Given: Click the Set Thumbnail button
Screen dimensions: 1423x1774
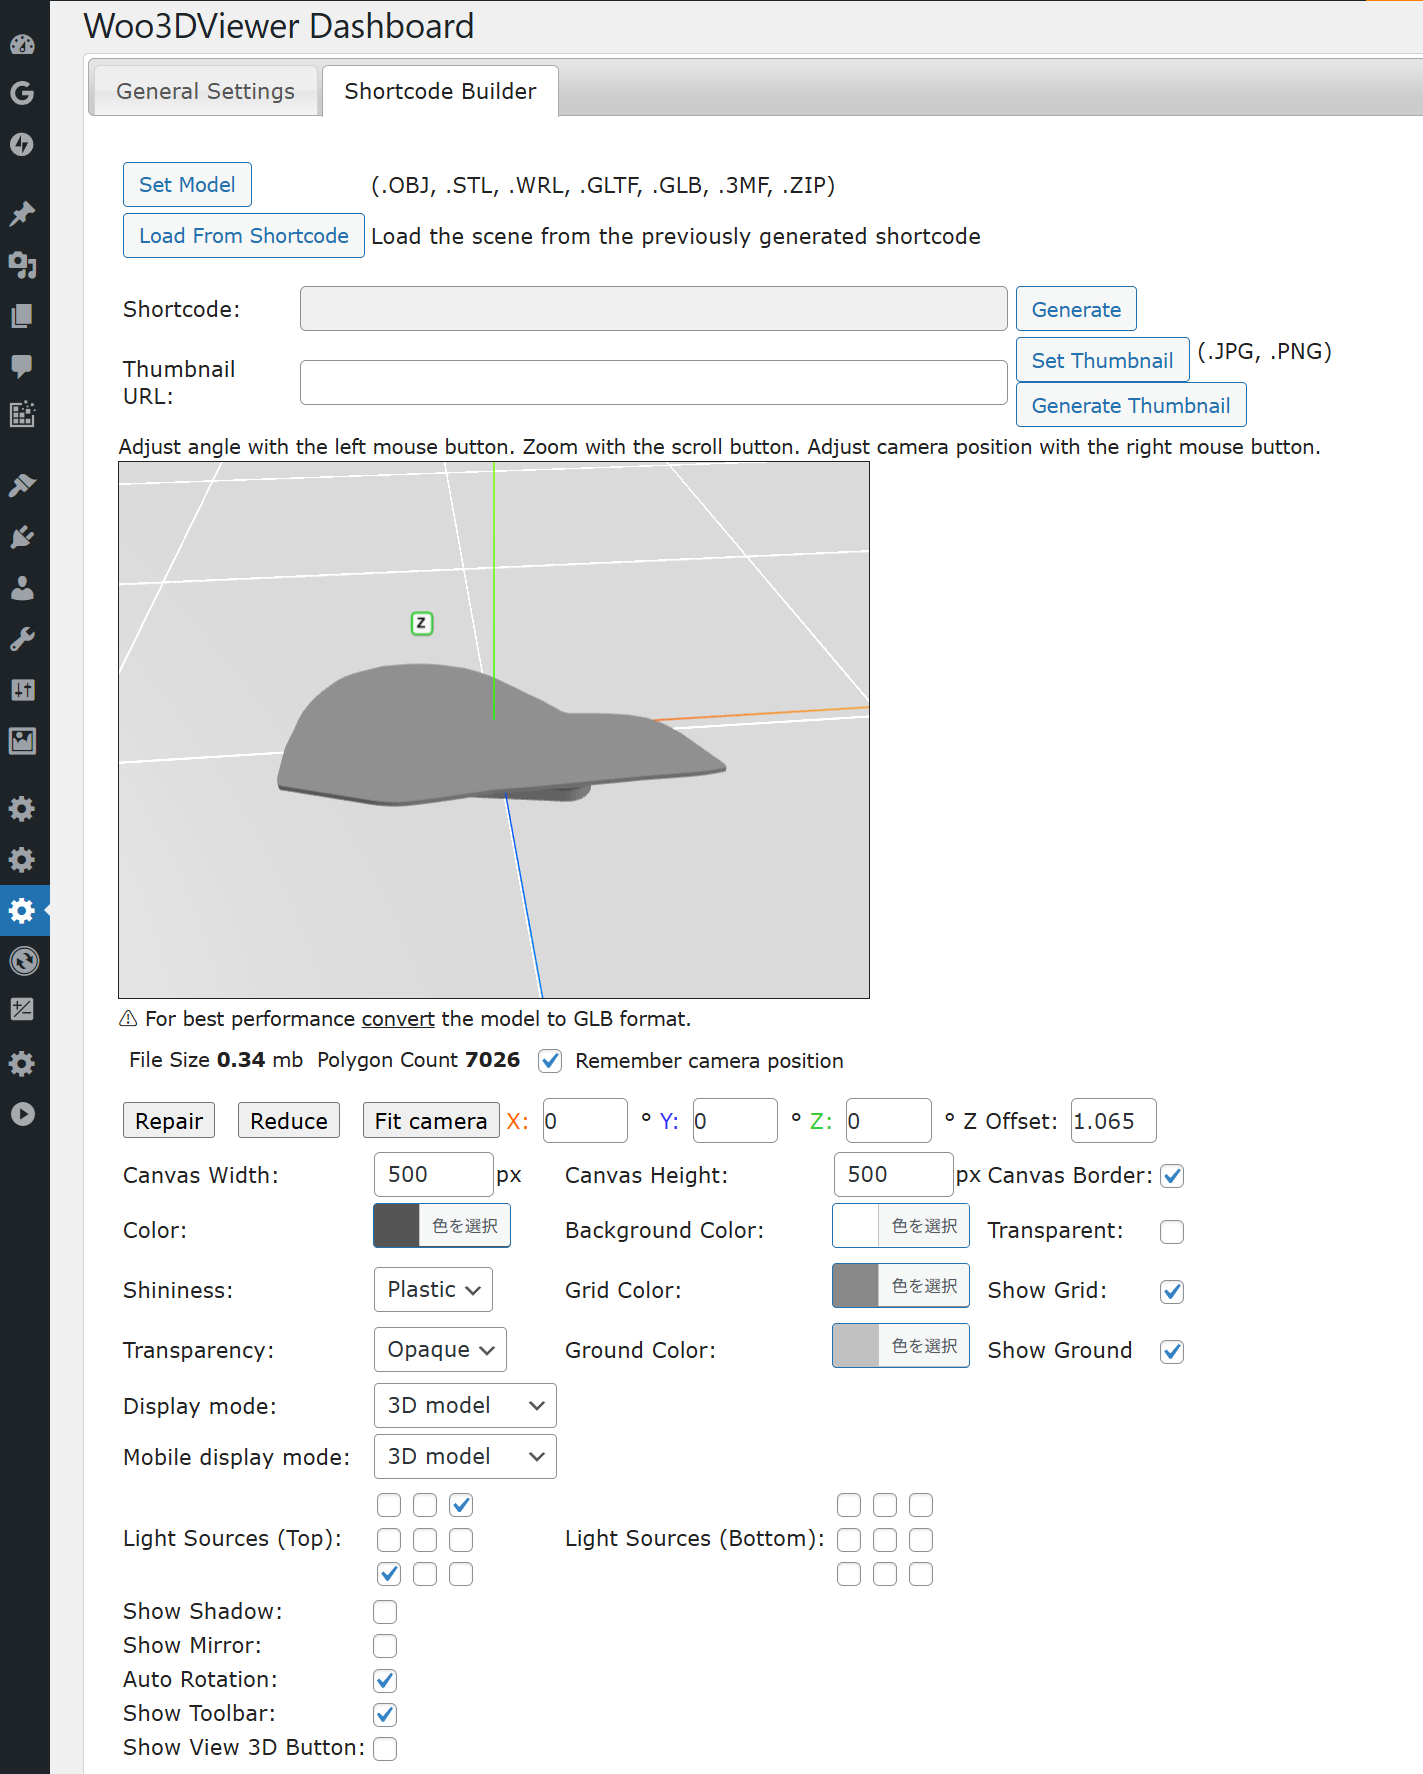Looking at the screenshot, I should (1102, 360).
